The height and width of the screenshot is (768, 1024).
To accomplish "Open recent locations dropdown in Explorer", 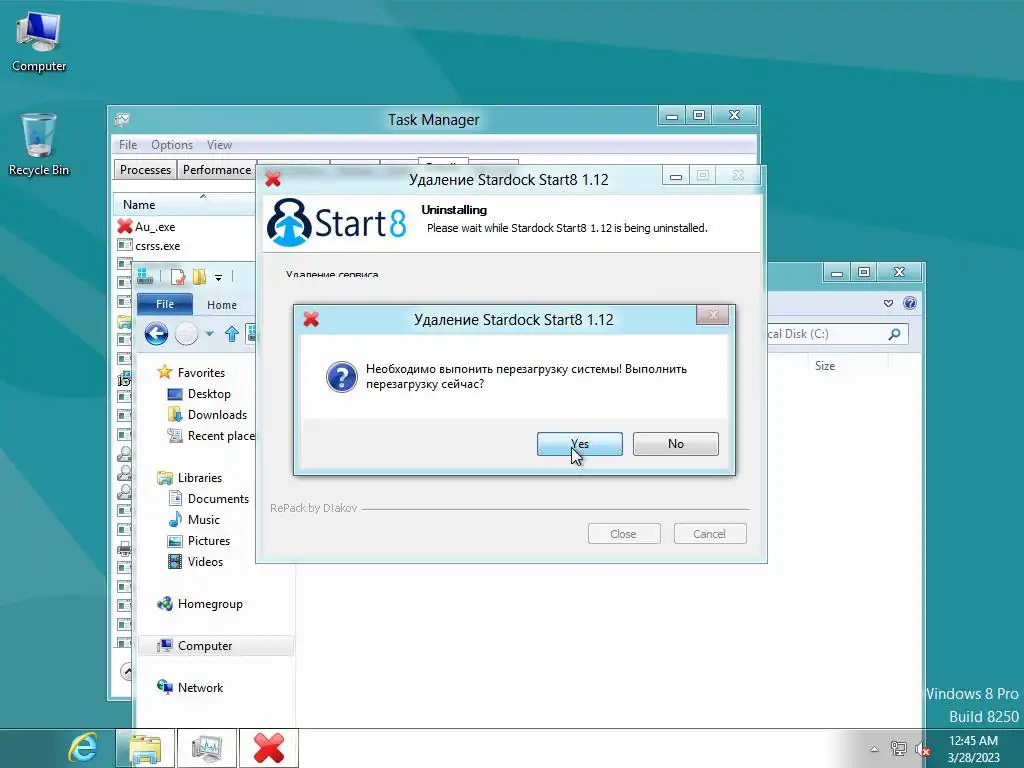I will 209,334.
